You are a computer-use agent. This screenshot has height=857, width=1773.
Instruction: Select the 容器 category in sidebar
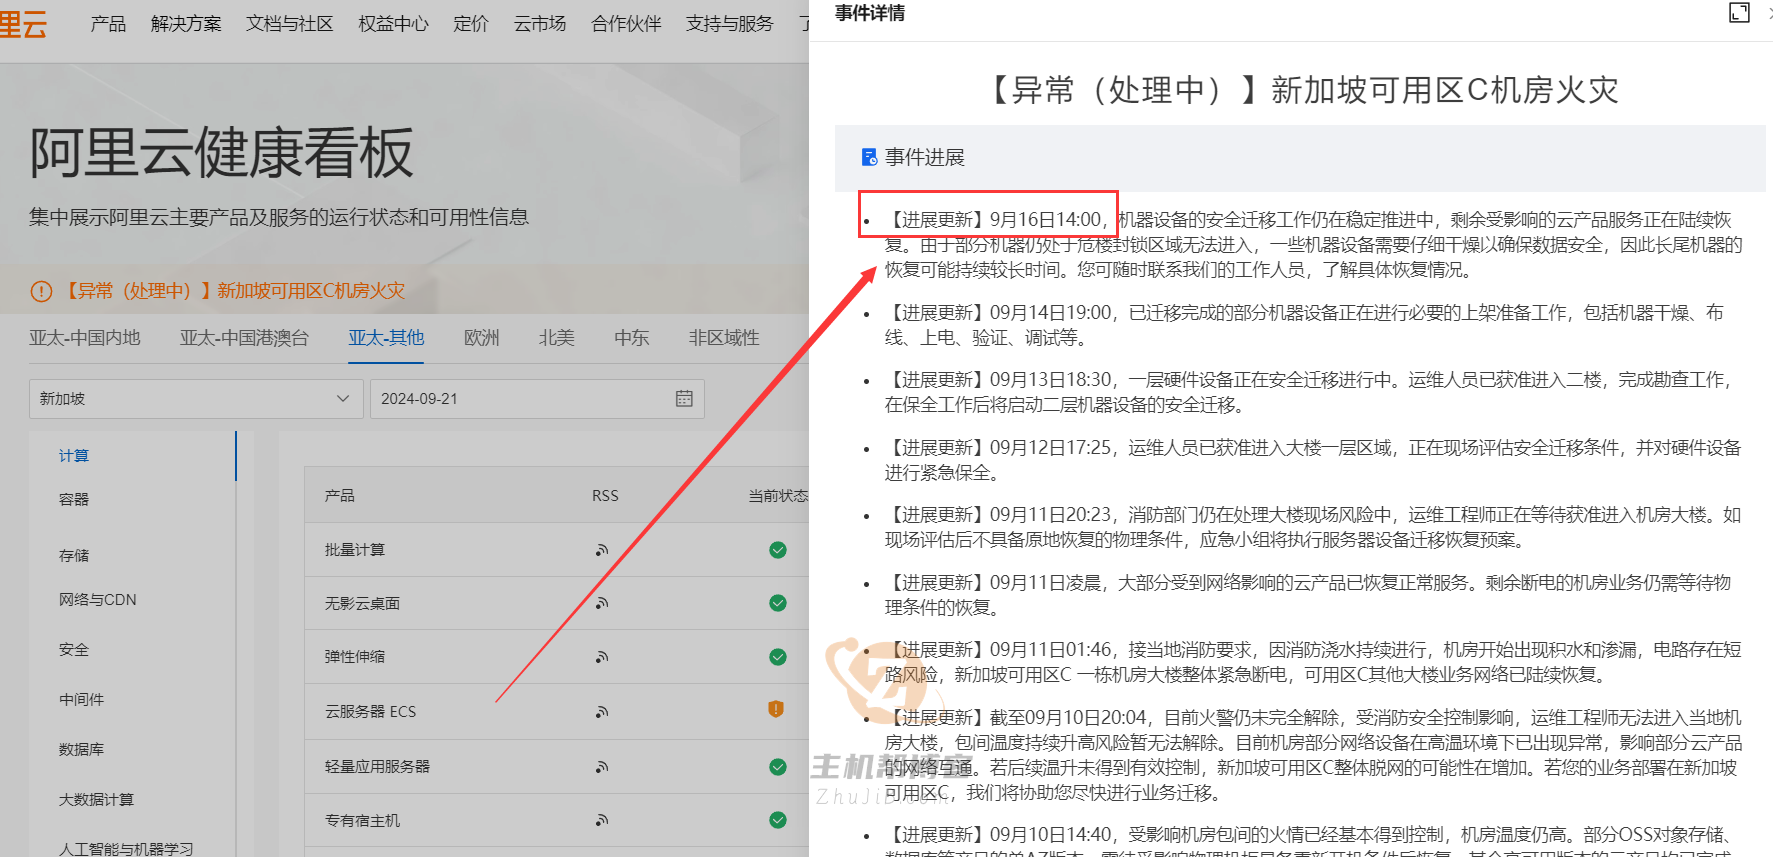point(74,499)
